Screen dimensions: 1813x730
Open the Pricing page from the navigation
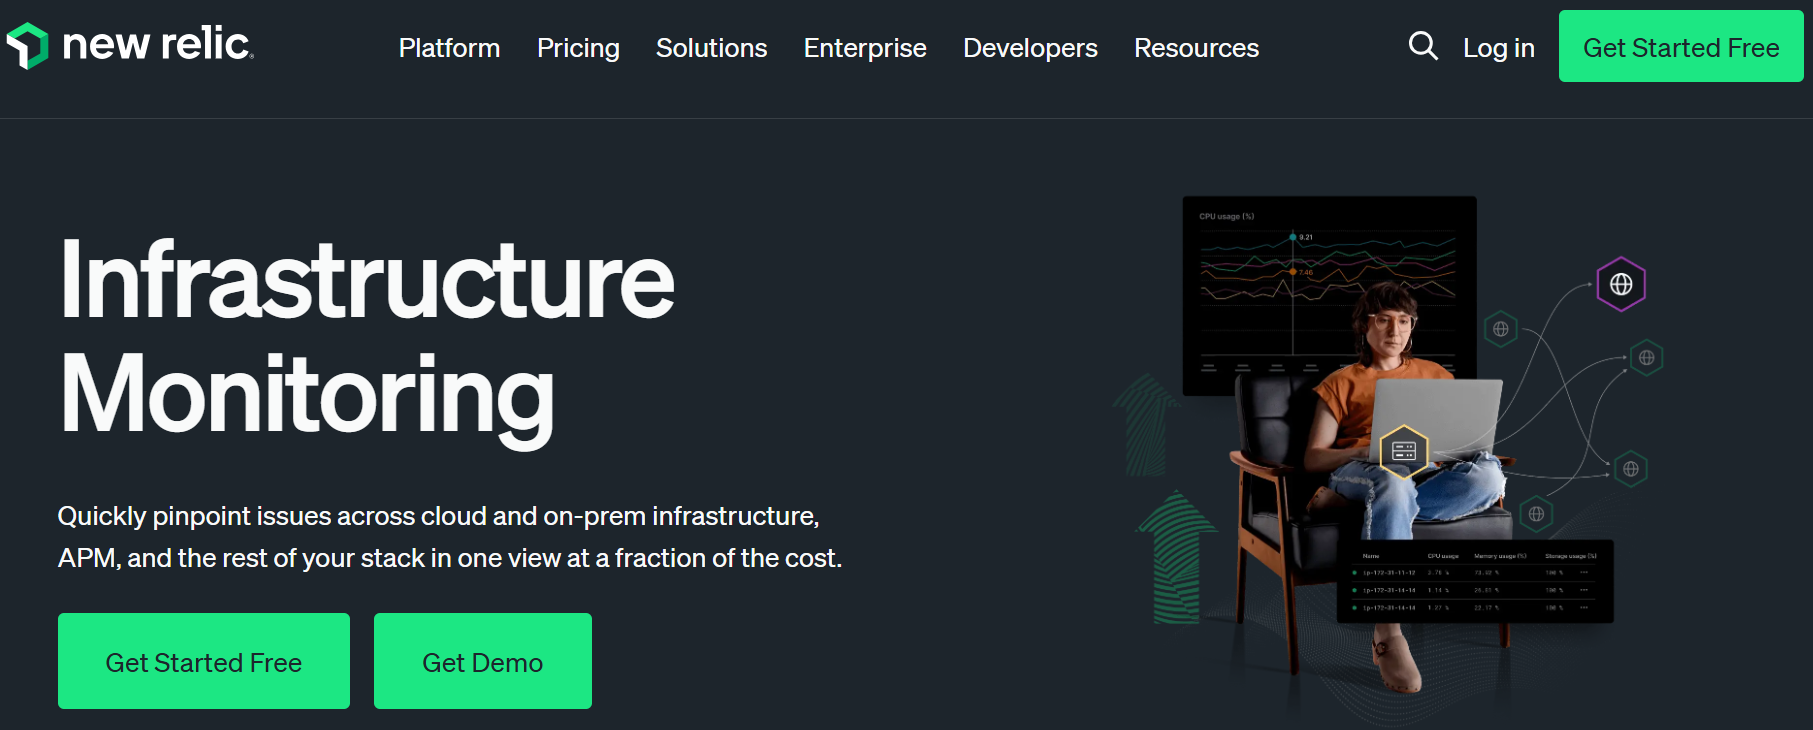pyautogui.click(x=578, y=48)
